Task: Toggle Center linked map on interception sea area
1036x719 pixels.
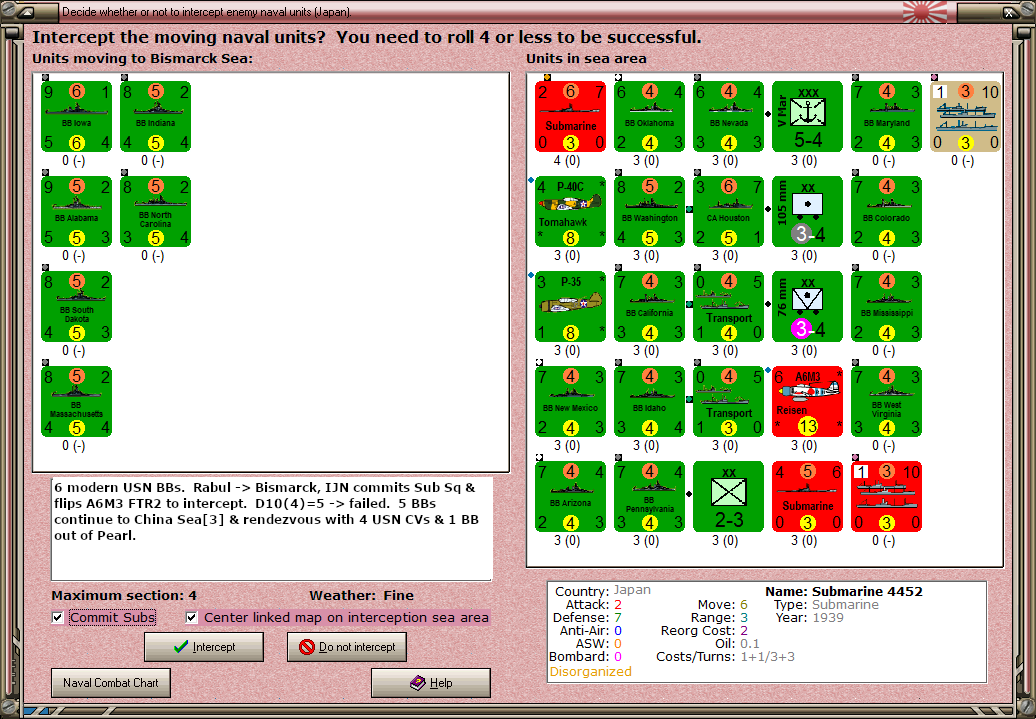Action: tap(192, 618)
